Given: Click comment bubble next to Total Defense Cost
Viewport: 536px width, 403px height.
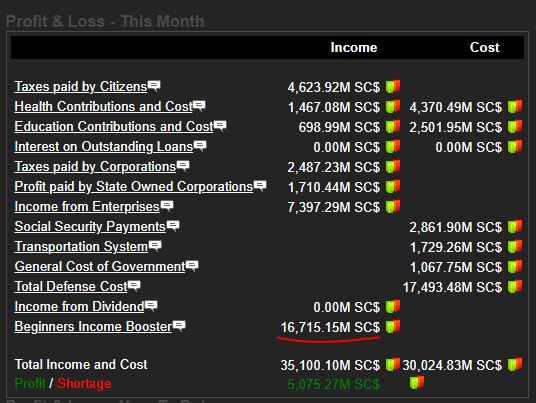Looking at the screenshot, I should pyautogui.click(x=134, y=285).
